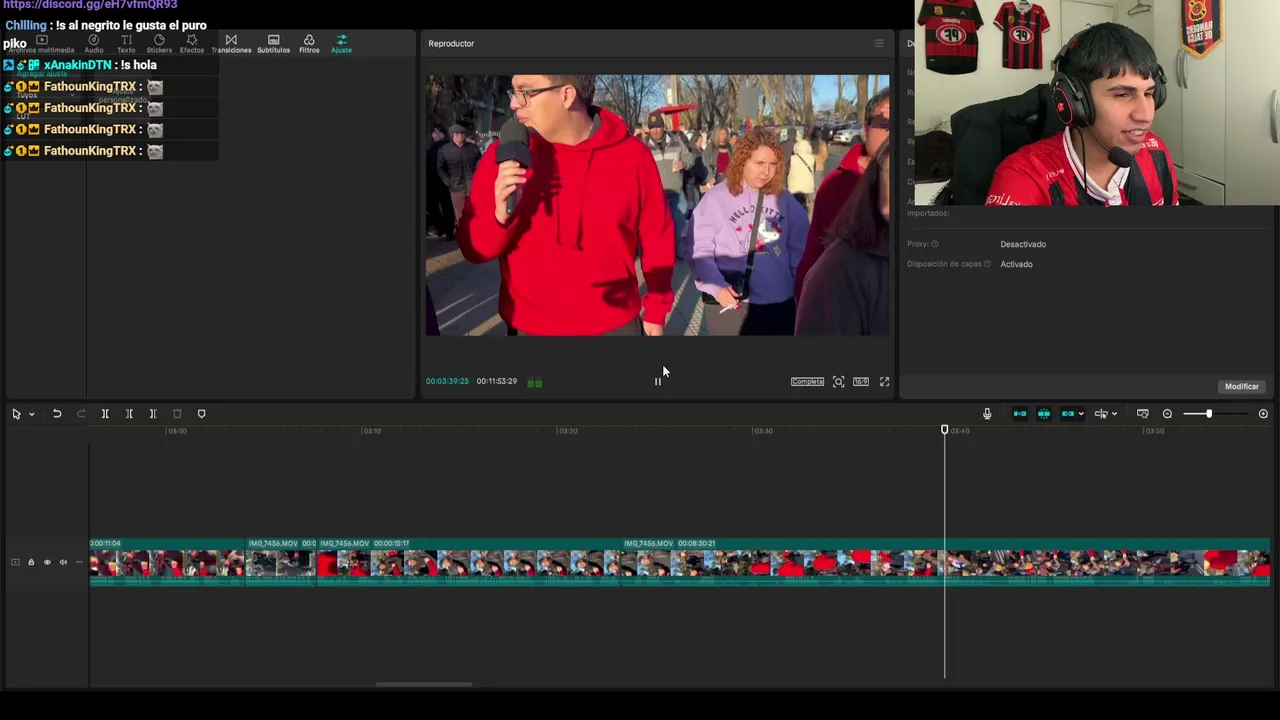
Task: Pause the video in the Reproductor
Action: click(x=657, y=381)
